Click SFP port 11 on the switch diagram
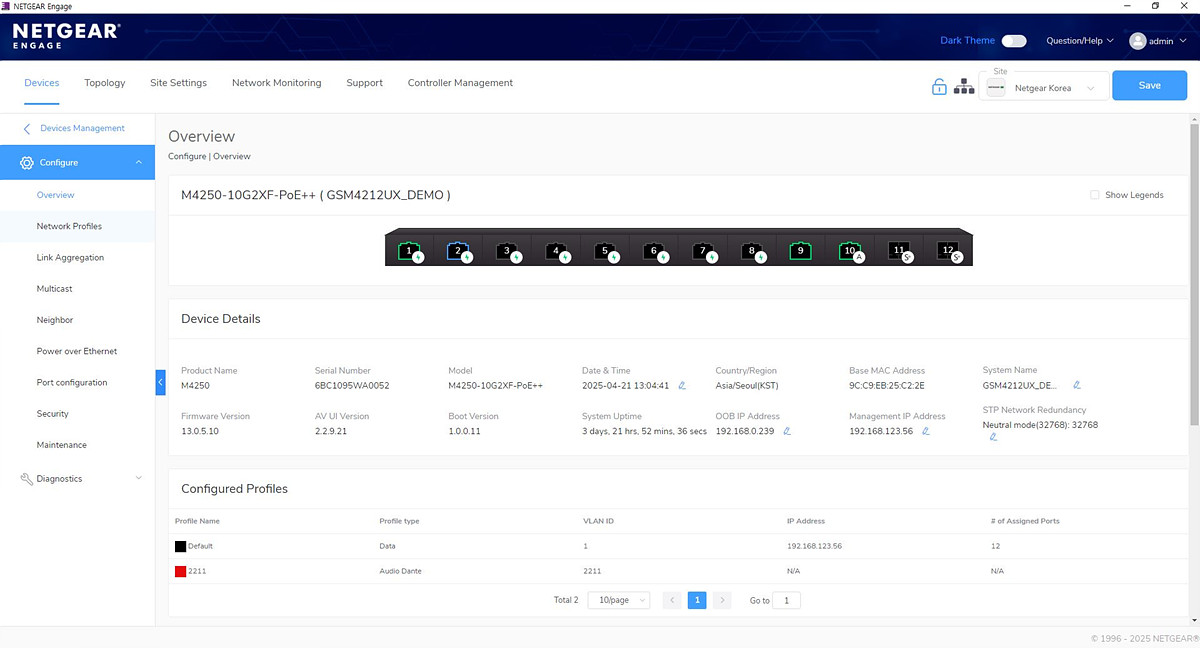 tap(899, 250)
